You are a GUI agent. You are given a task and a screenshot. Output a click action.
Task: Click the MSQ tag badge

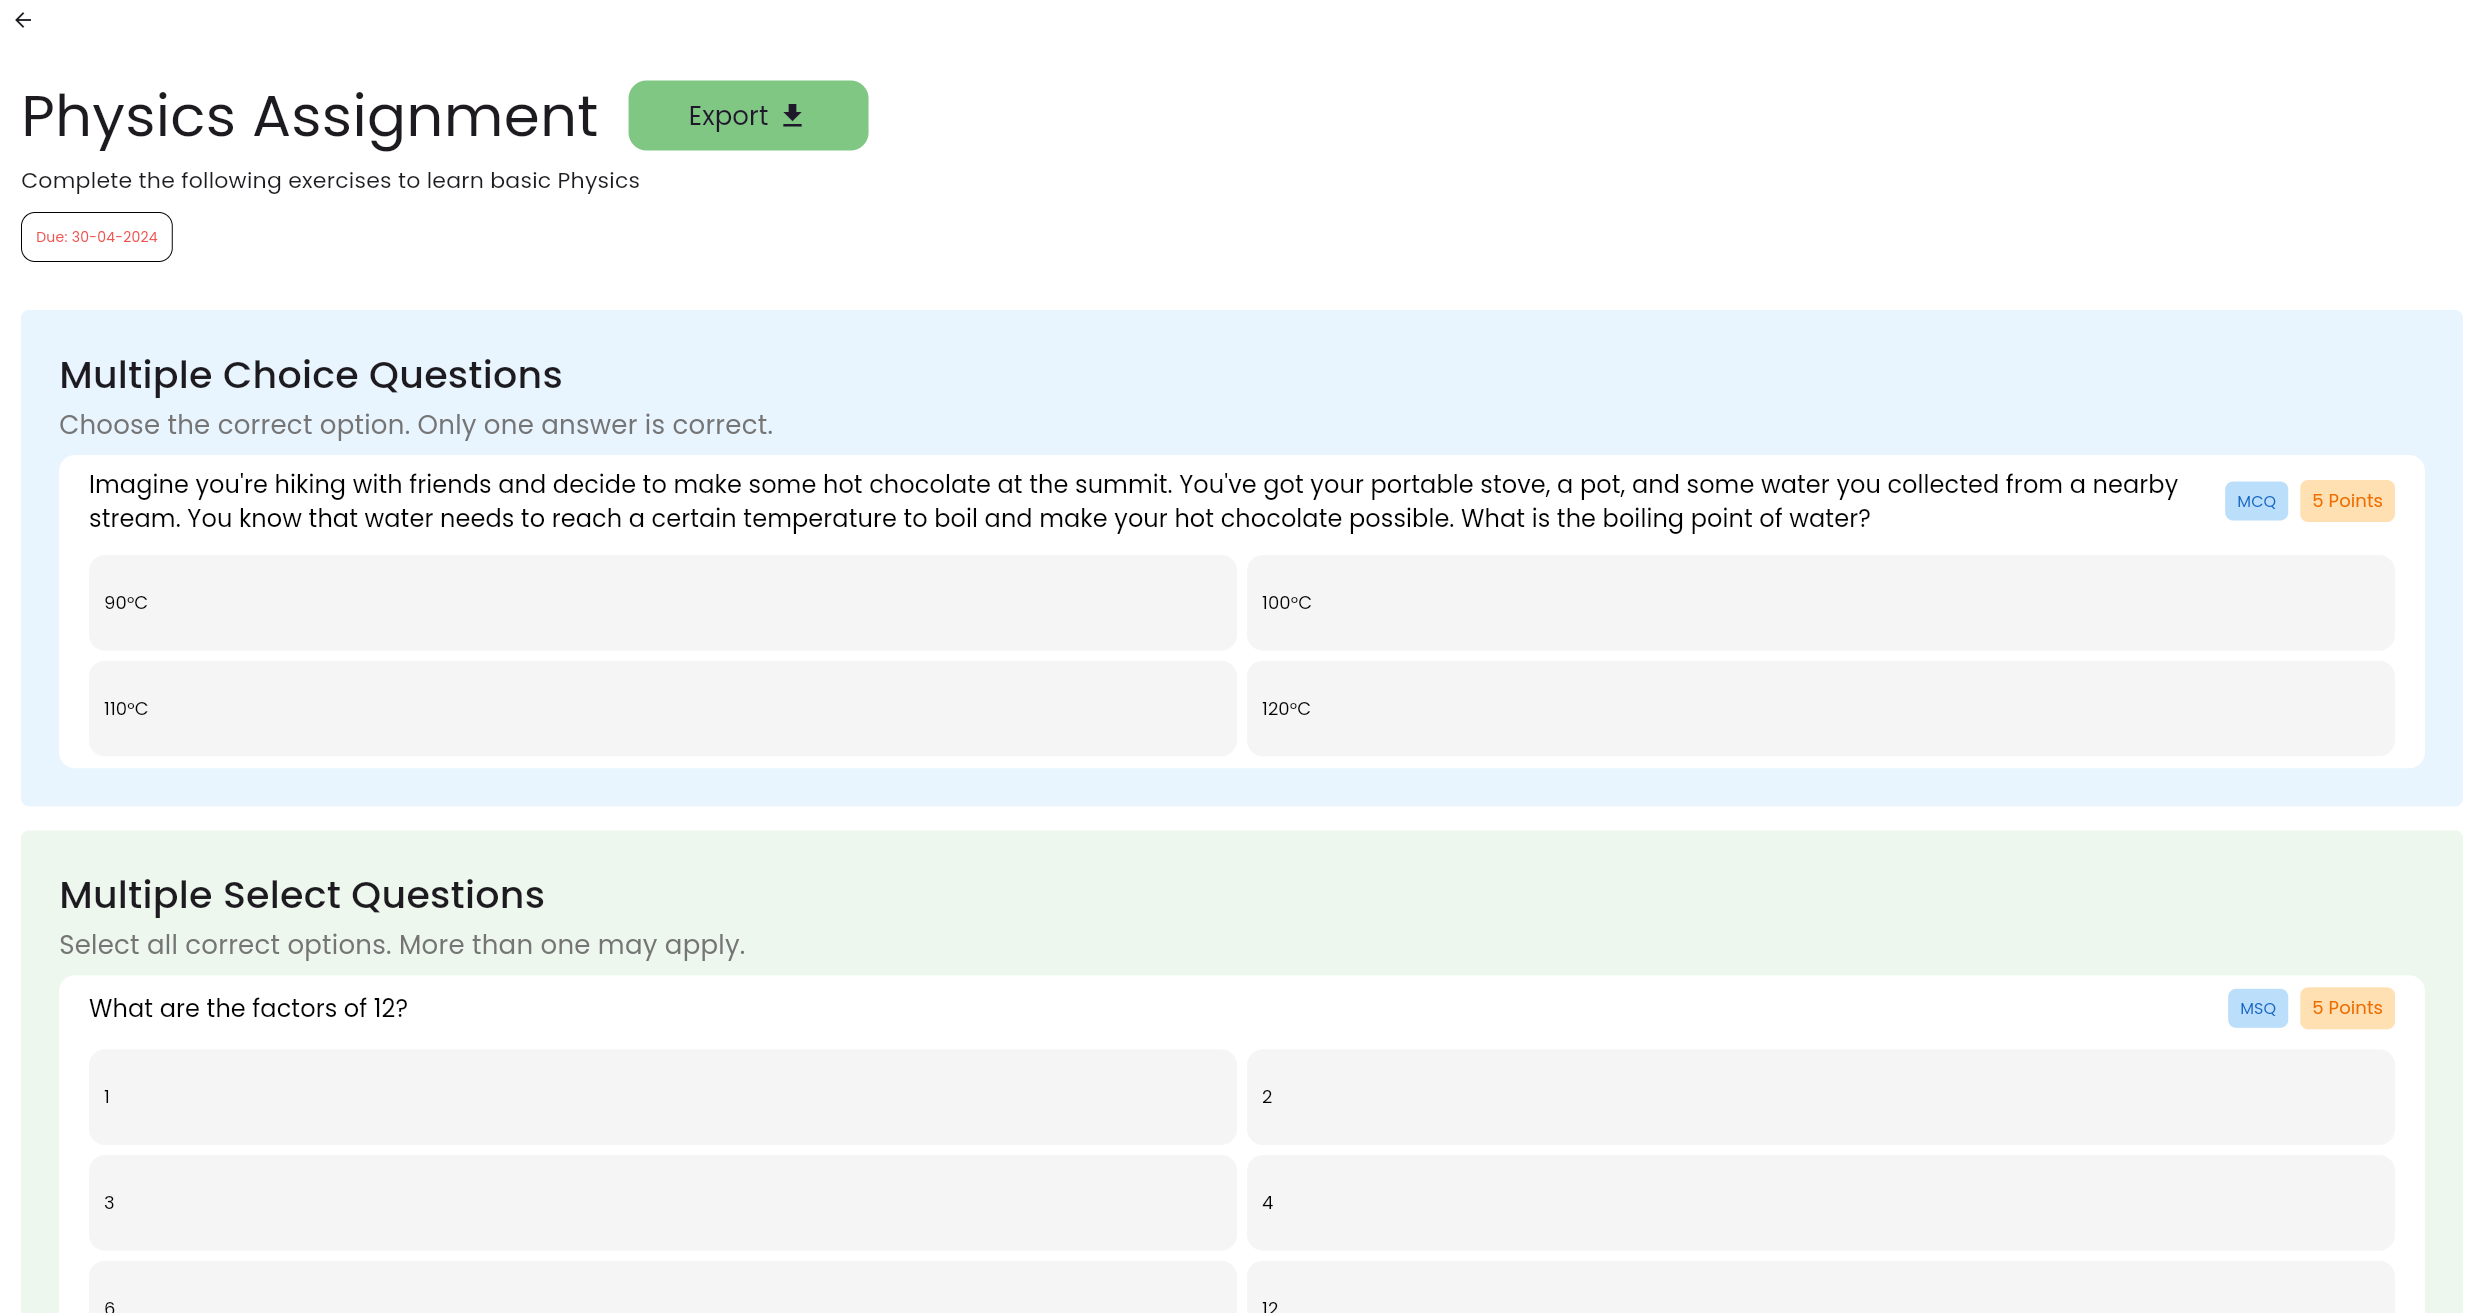2257,1008
